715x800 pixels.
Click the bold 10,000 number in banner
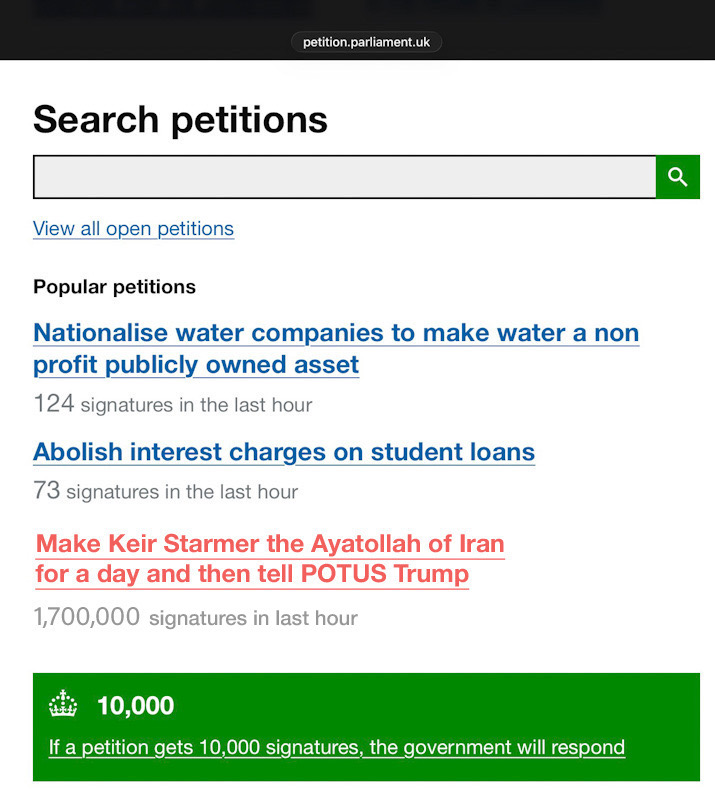click(135, 706)
